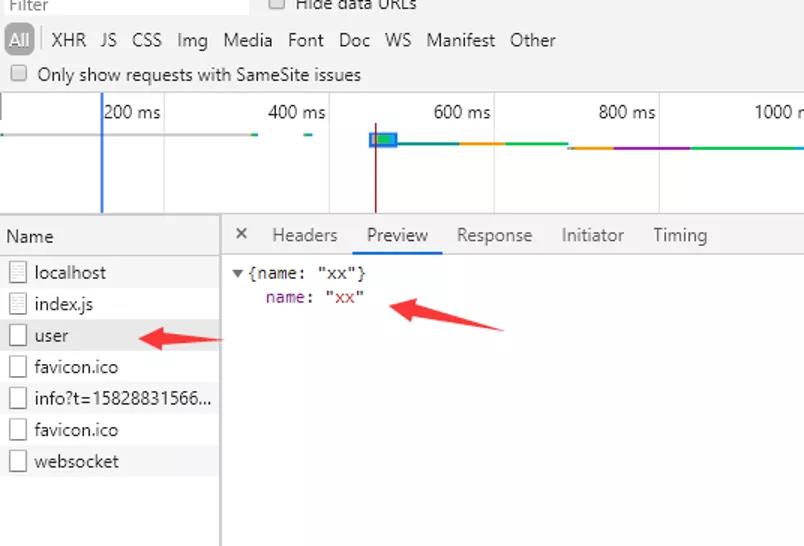Click the file icon next to localhost
804x546 pixels.
[17, 272]
